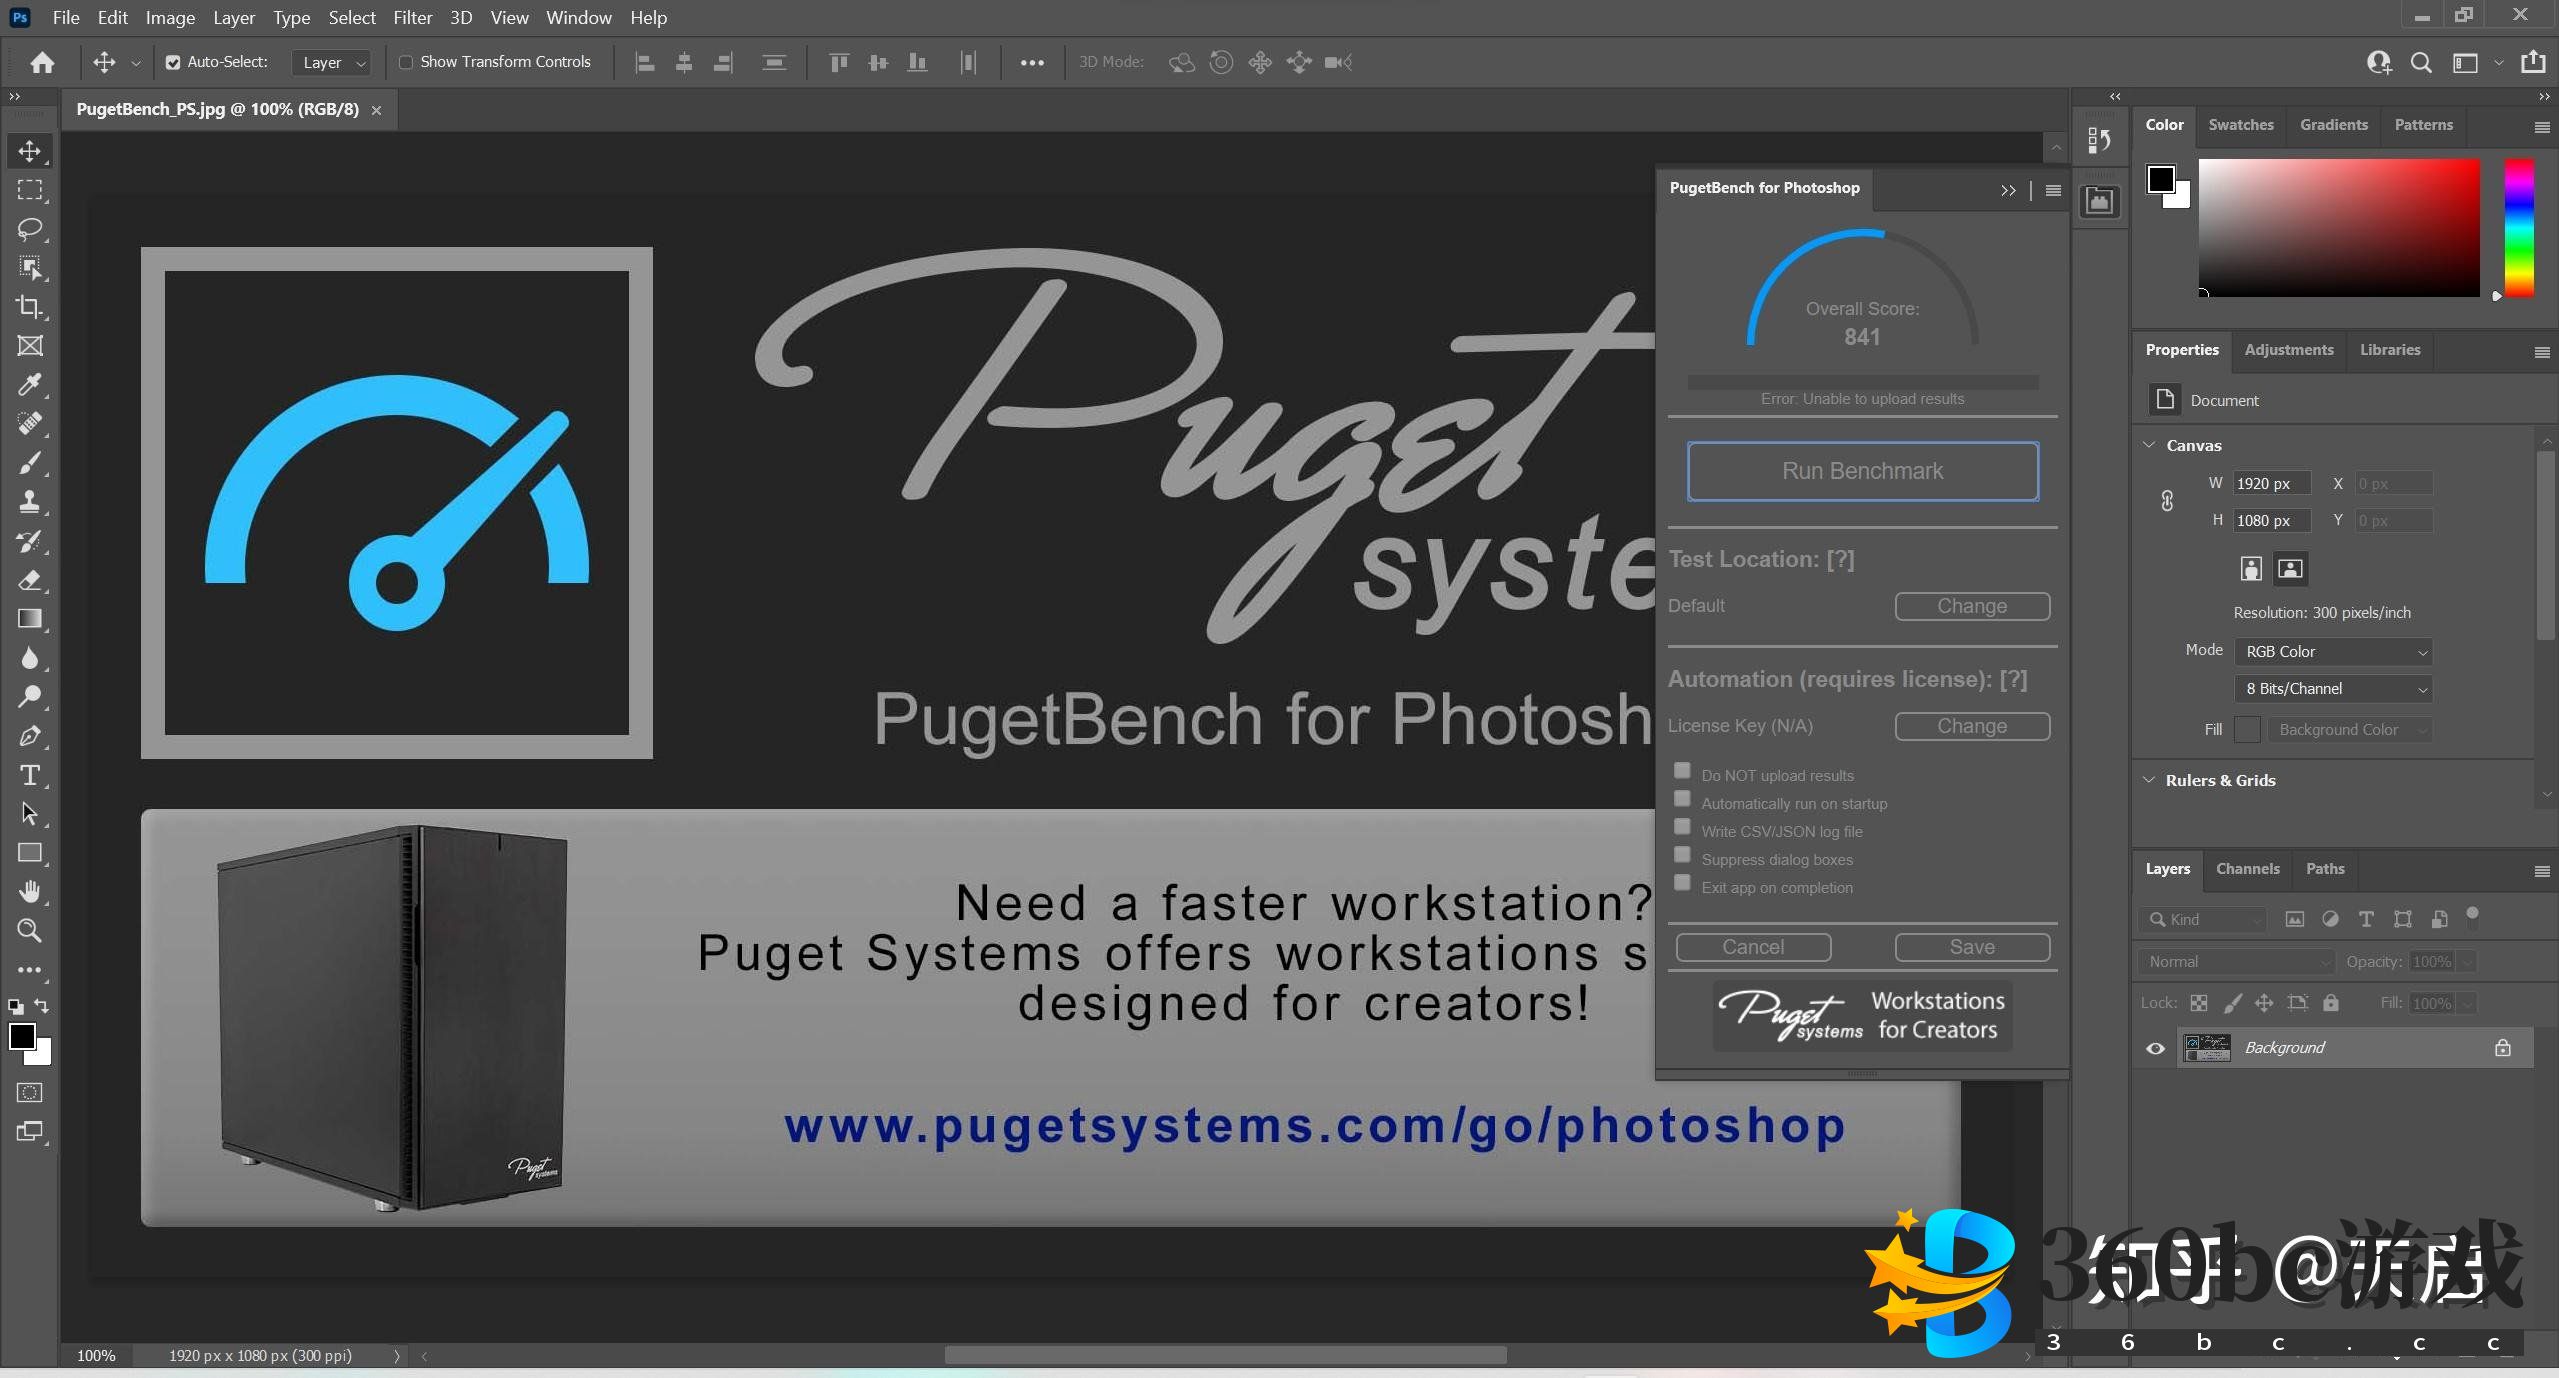Select the Brush tool

point(29,463)
